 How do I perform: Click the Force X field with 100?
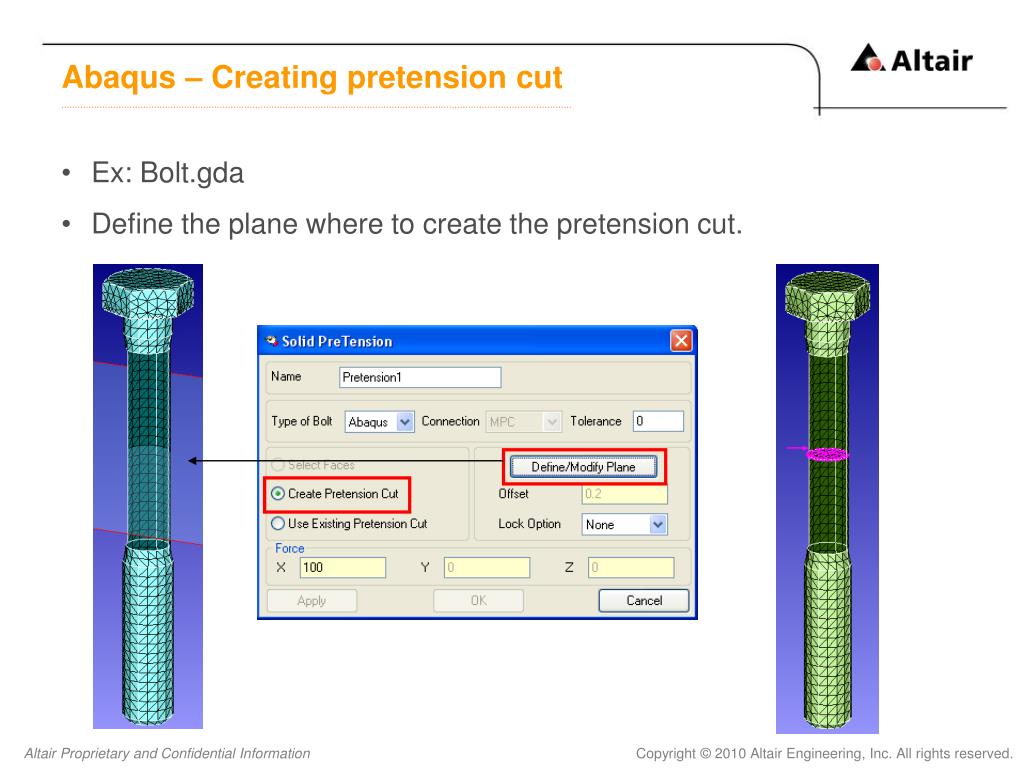(342, 568)
